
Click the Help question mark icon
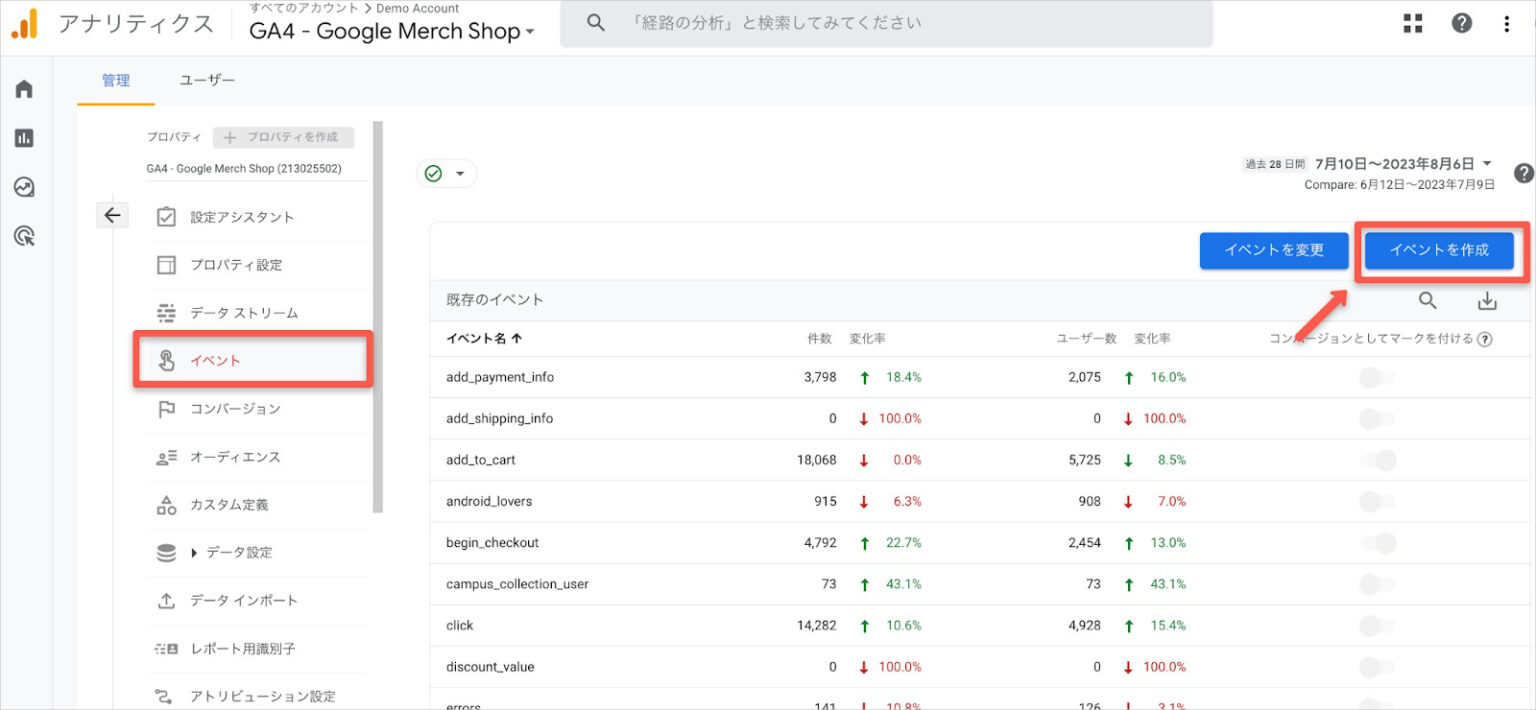(x=1461, y=22)
